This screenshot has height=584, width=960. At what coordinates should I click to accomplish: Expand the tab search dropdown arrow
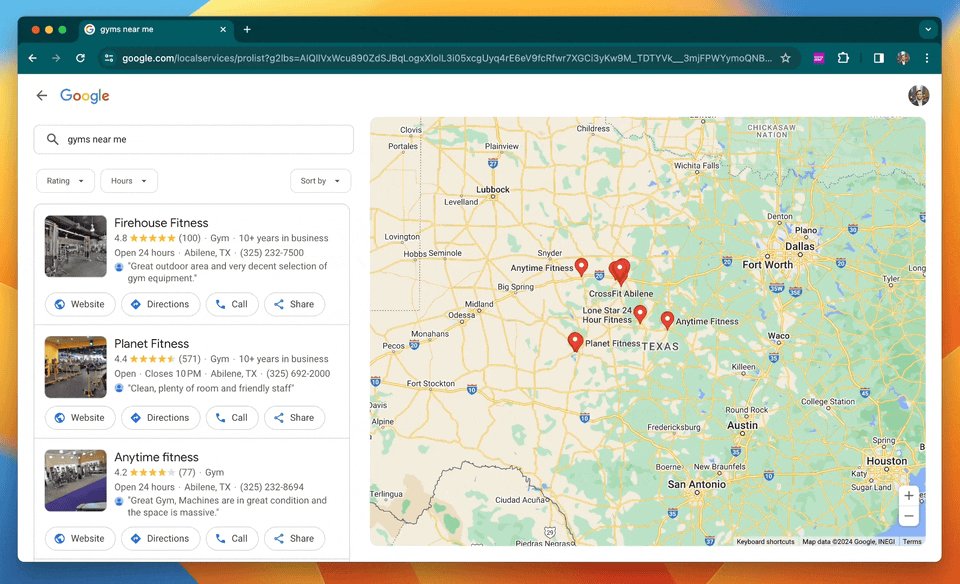[x=928, y=29]
